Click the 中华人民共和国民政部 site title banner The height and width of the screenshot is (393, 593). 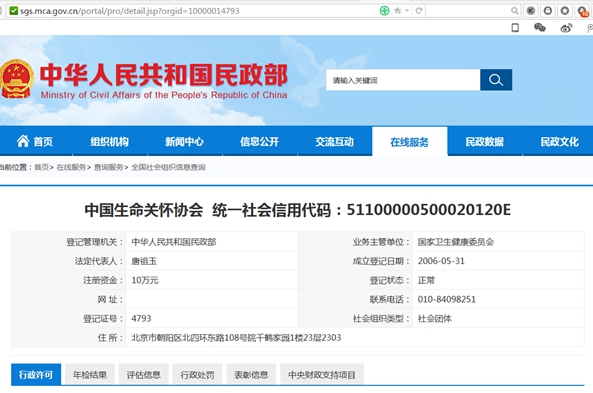(x=164, y=75)
